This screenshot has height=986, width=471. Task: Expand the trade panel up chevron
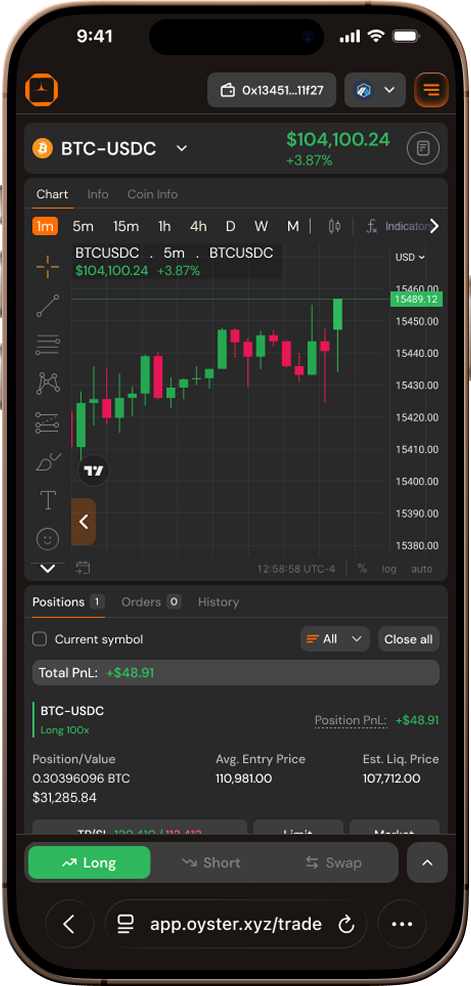pyautogui.click(x=428, y=863)
